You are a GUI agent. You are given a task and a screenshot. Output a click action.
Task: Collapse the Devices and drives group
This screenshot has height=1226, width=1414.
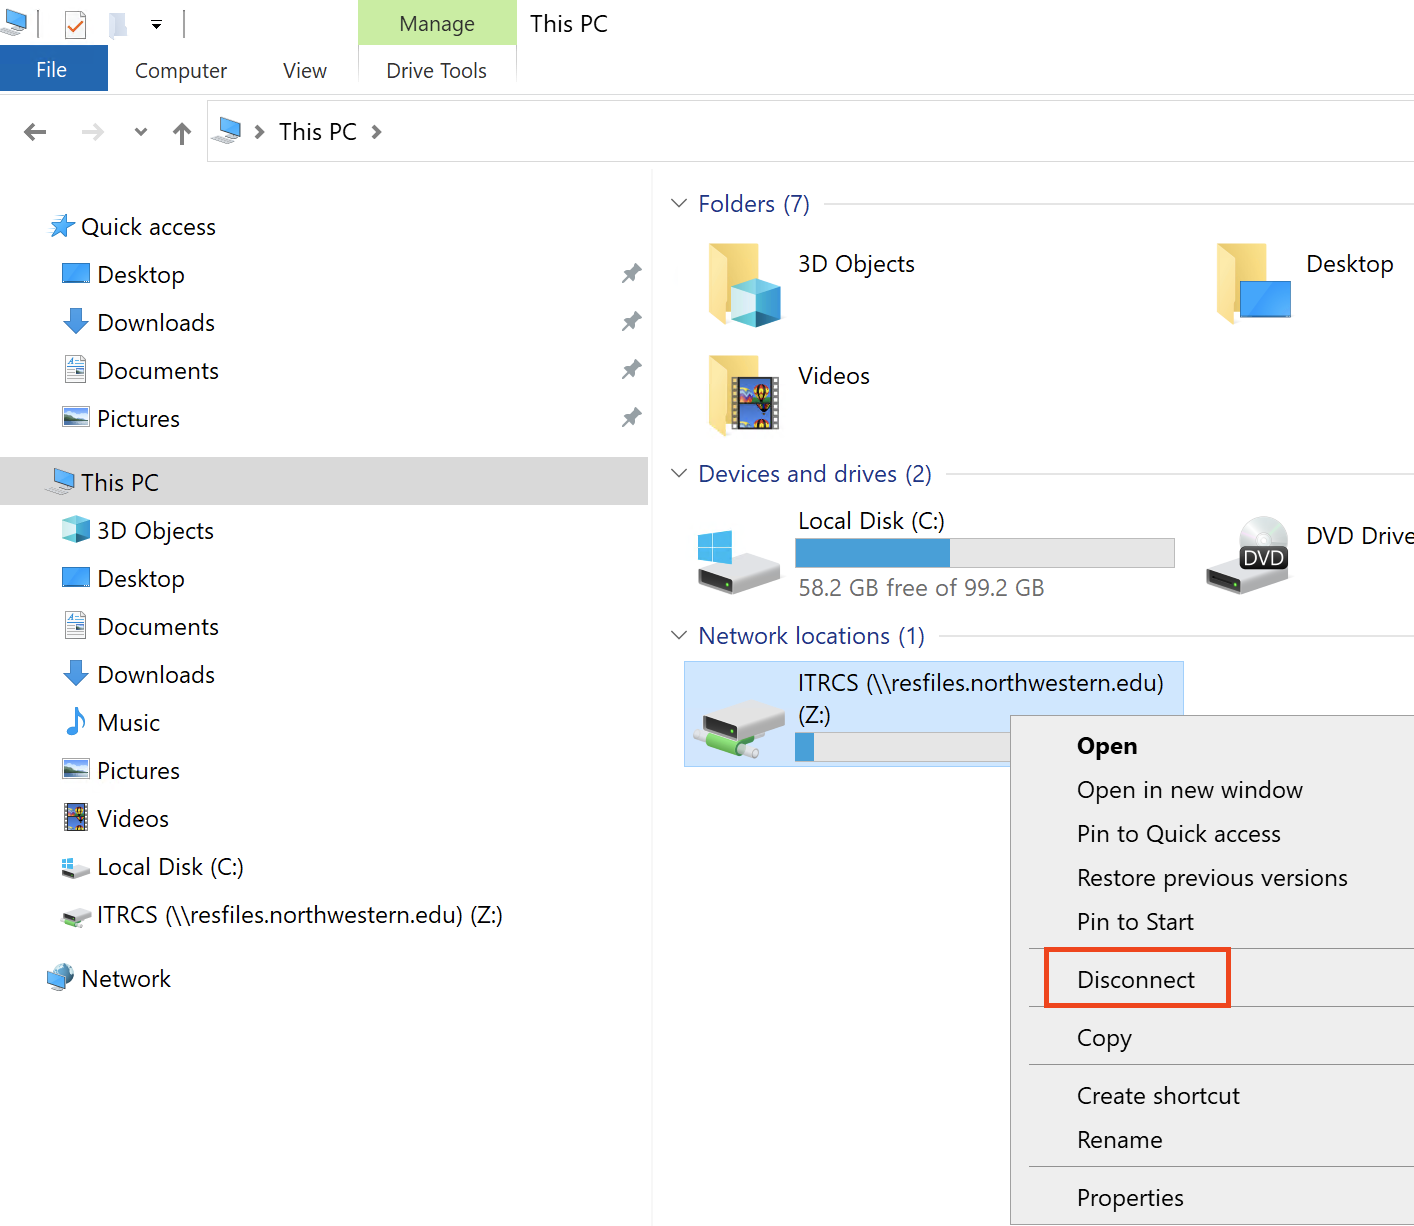[x=679, y=474]
